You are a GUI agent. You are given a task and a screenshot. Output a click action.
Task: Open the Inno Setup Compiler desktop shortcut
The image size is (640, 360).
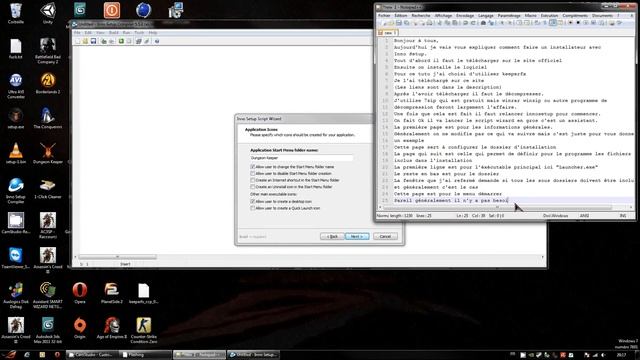click(16, 190)
